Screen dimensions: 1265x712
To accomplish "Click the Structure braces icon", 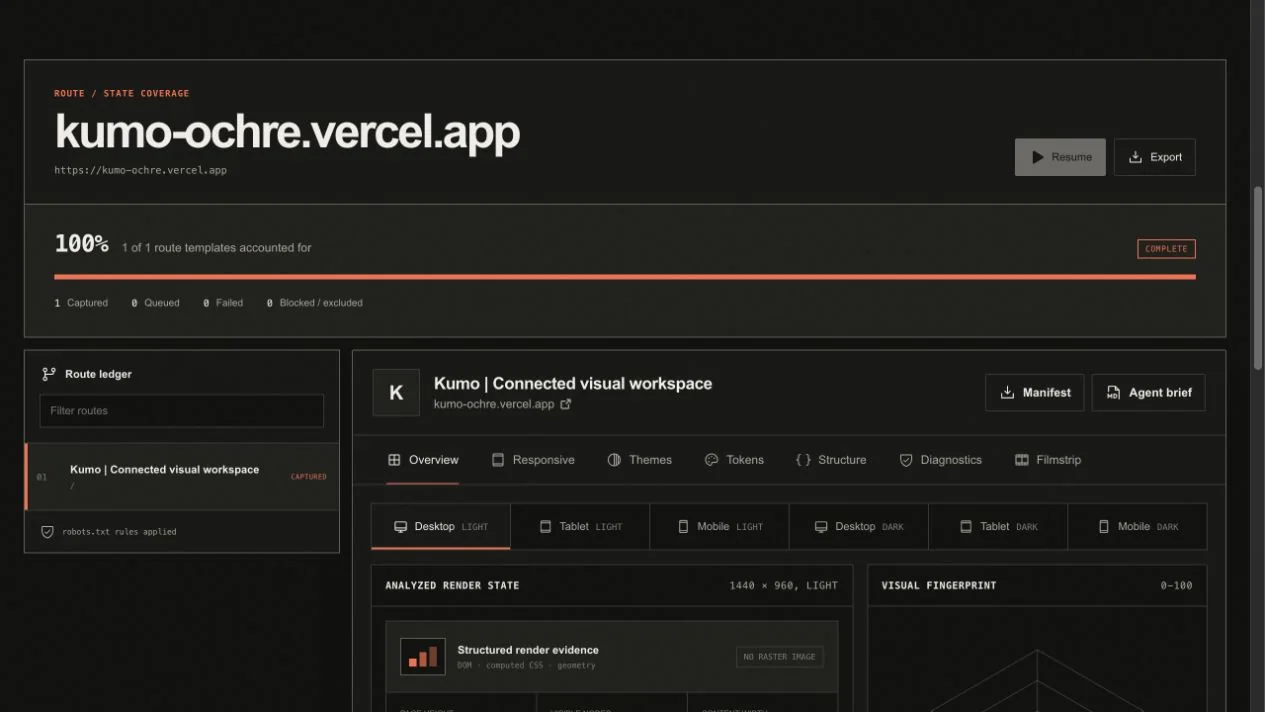I will [803, 460].
